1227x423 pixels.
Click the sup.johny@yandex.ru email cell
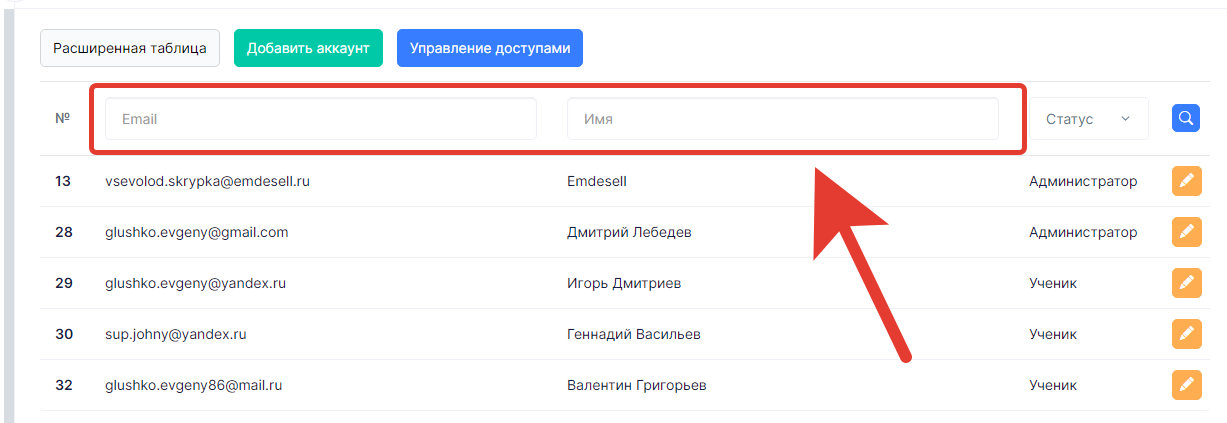coord(175,334)
